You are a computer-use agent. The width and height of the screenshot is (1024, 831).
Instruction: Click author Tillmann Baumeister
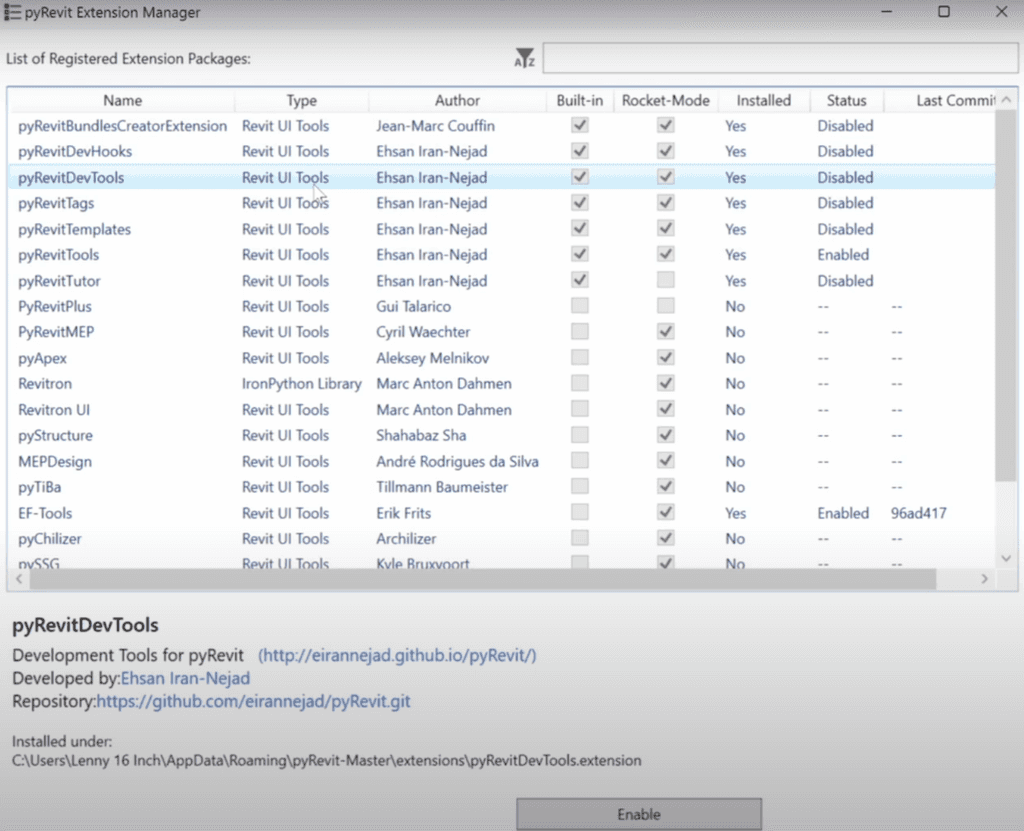[x=442, y=487]
